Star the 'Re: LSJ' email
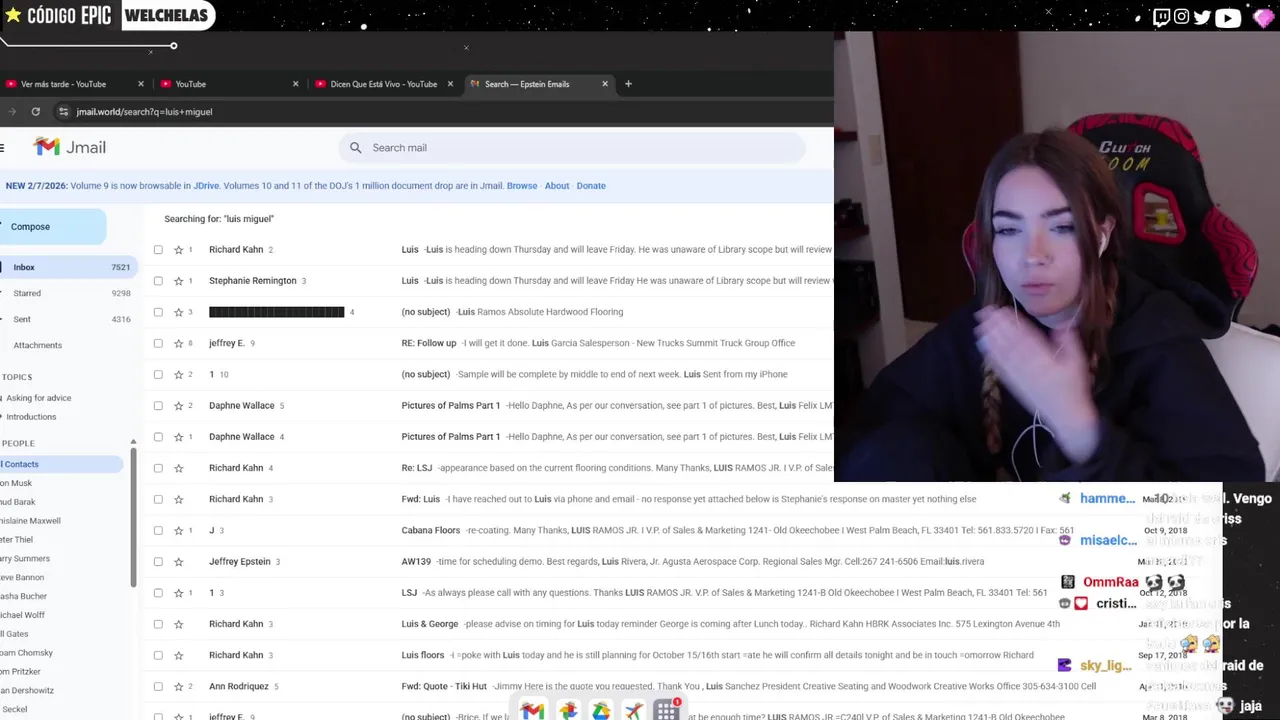The width and height of the screenshot is (1280, 720). (x=178, y=468)
